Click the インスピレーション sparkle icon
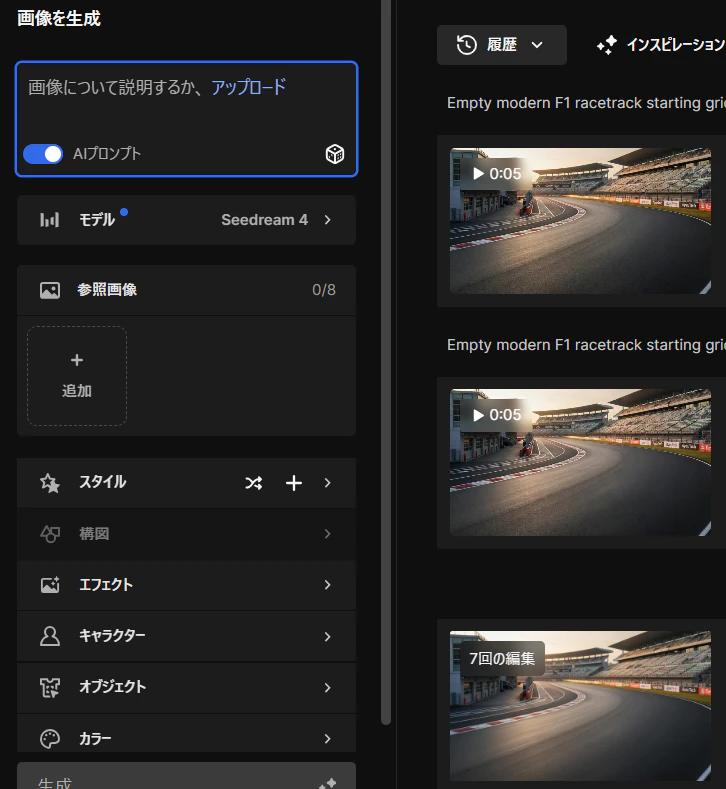This screenshot has width=726, height=789. 607,45
